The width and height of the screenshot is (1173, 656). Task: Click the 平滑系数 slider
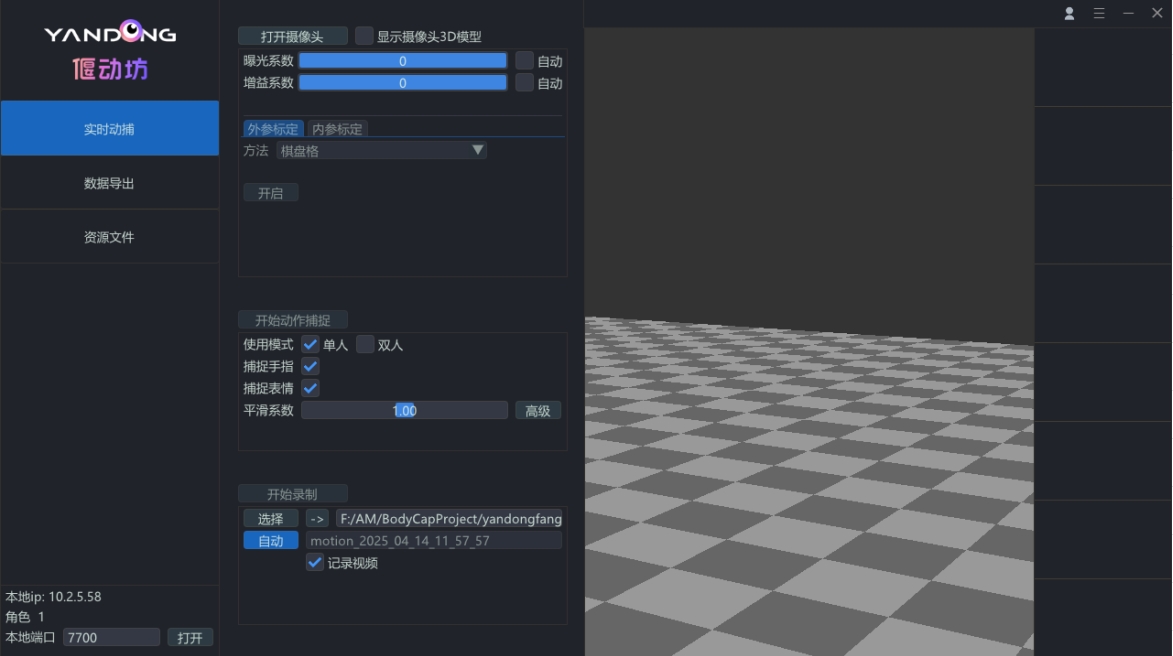[x=404, y=410]
